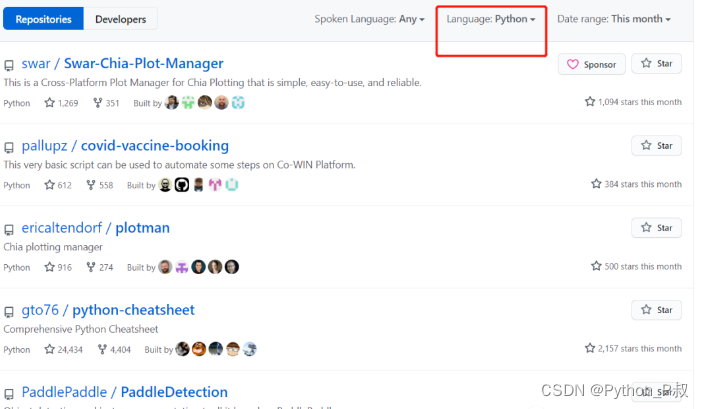704x409 pixels.
Task: Click fork count icon for covid-vaccine-booking
Action: [x=91, y=185]
